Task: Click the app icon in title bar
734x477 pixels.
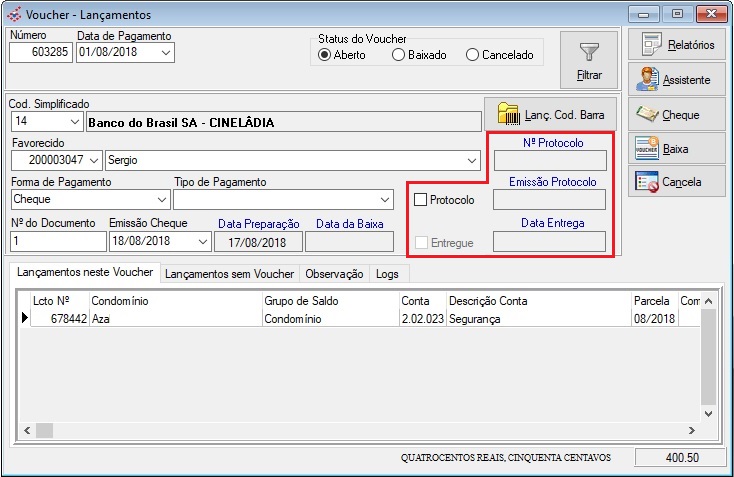Action: click(12, 15)
